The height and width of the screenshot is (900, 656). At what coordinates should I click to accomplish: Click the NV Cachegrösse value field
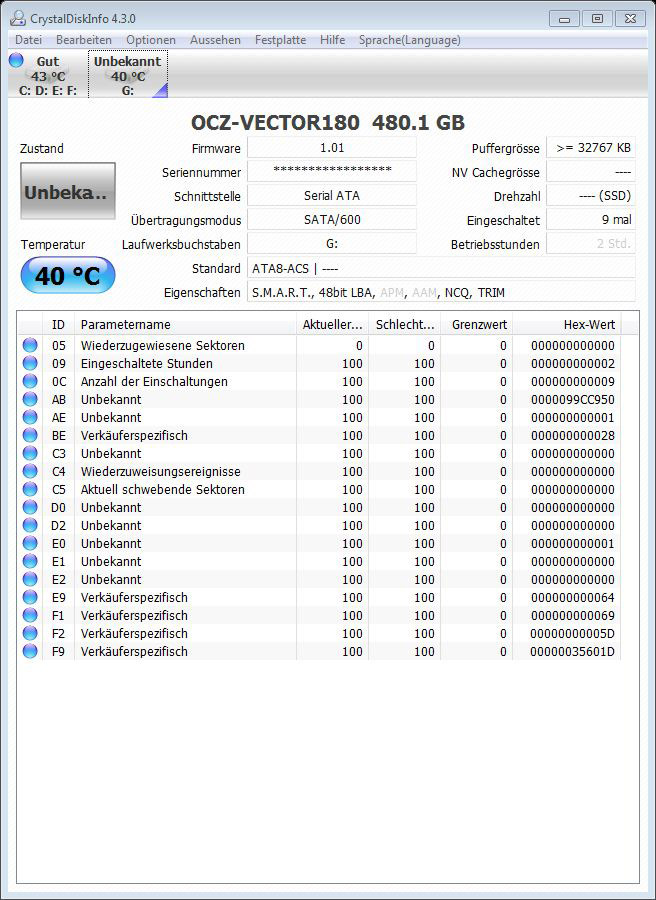(x=591, y=171)
